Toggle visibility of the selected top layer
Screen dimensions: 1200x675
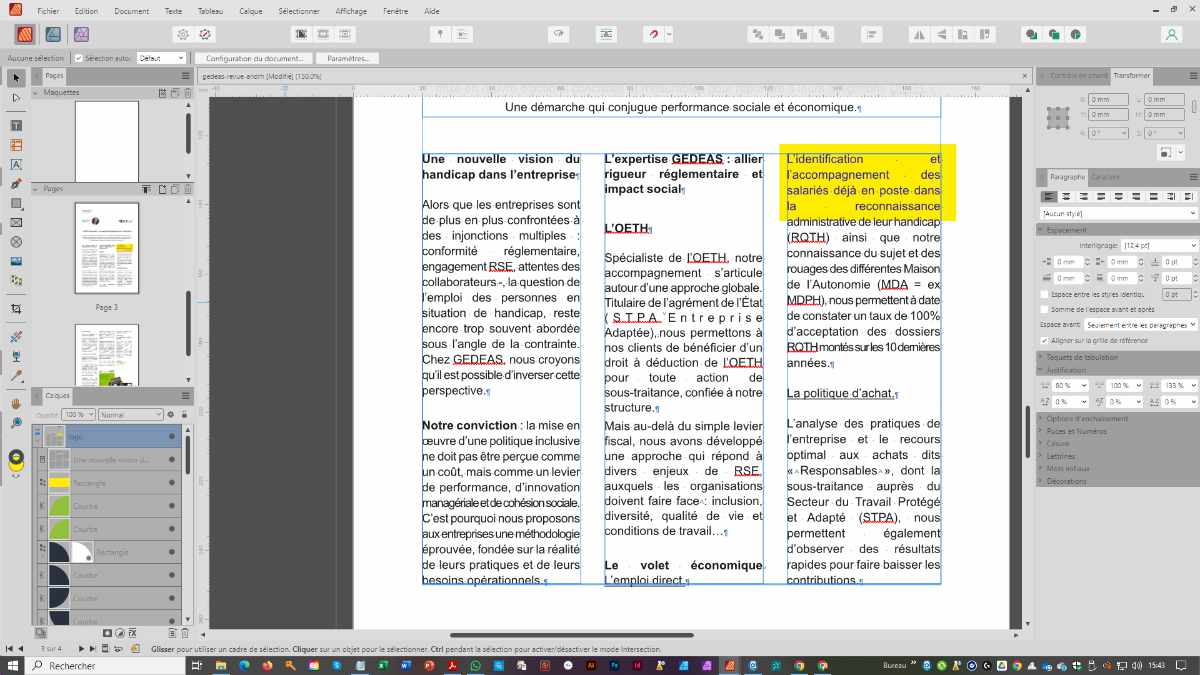click(172, 437)
